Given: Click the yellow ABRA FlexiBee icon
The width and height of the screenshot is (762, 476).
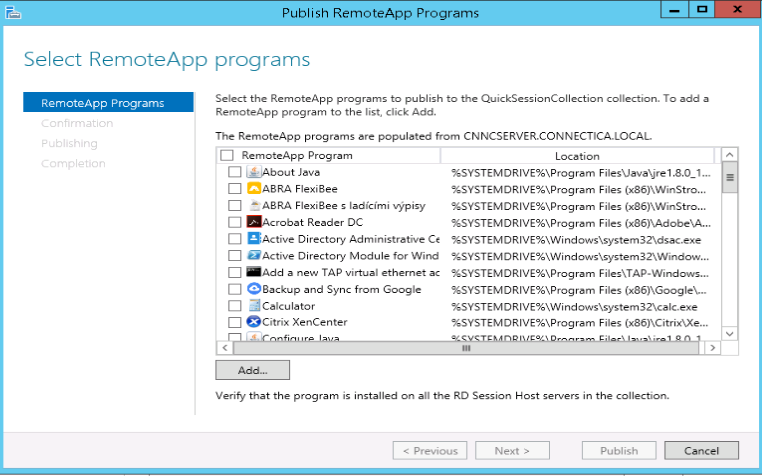Looking at the screenshot, I should pyautogui.click(x=254, y=188).
